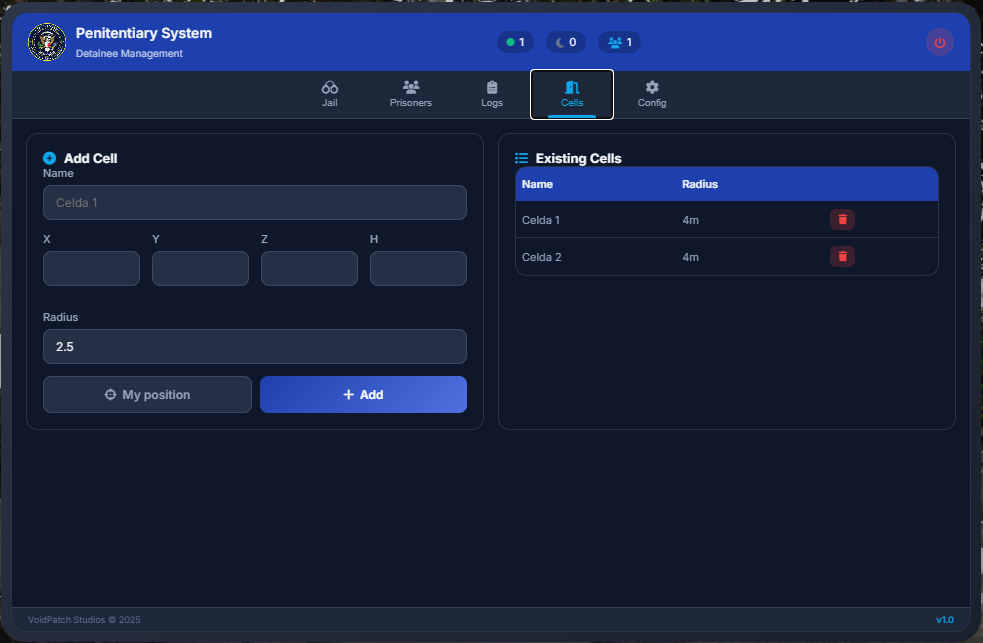
Task: Click the Existing Cells list icon
Action: [521, 158]
